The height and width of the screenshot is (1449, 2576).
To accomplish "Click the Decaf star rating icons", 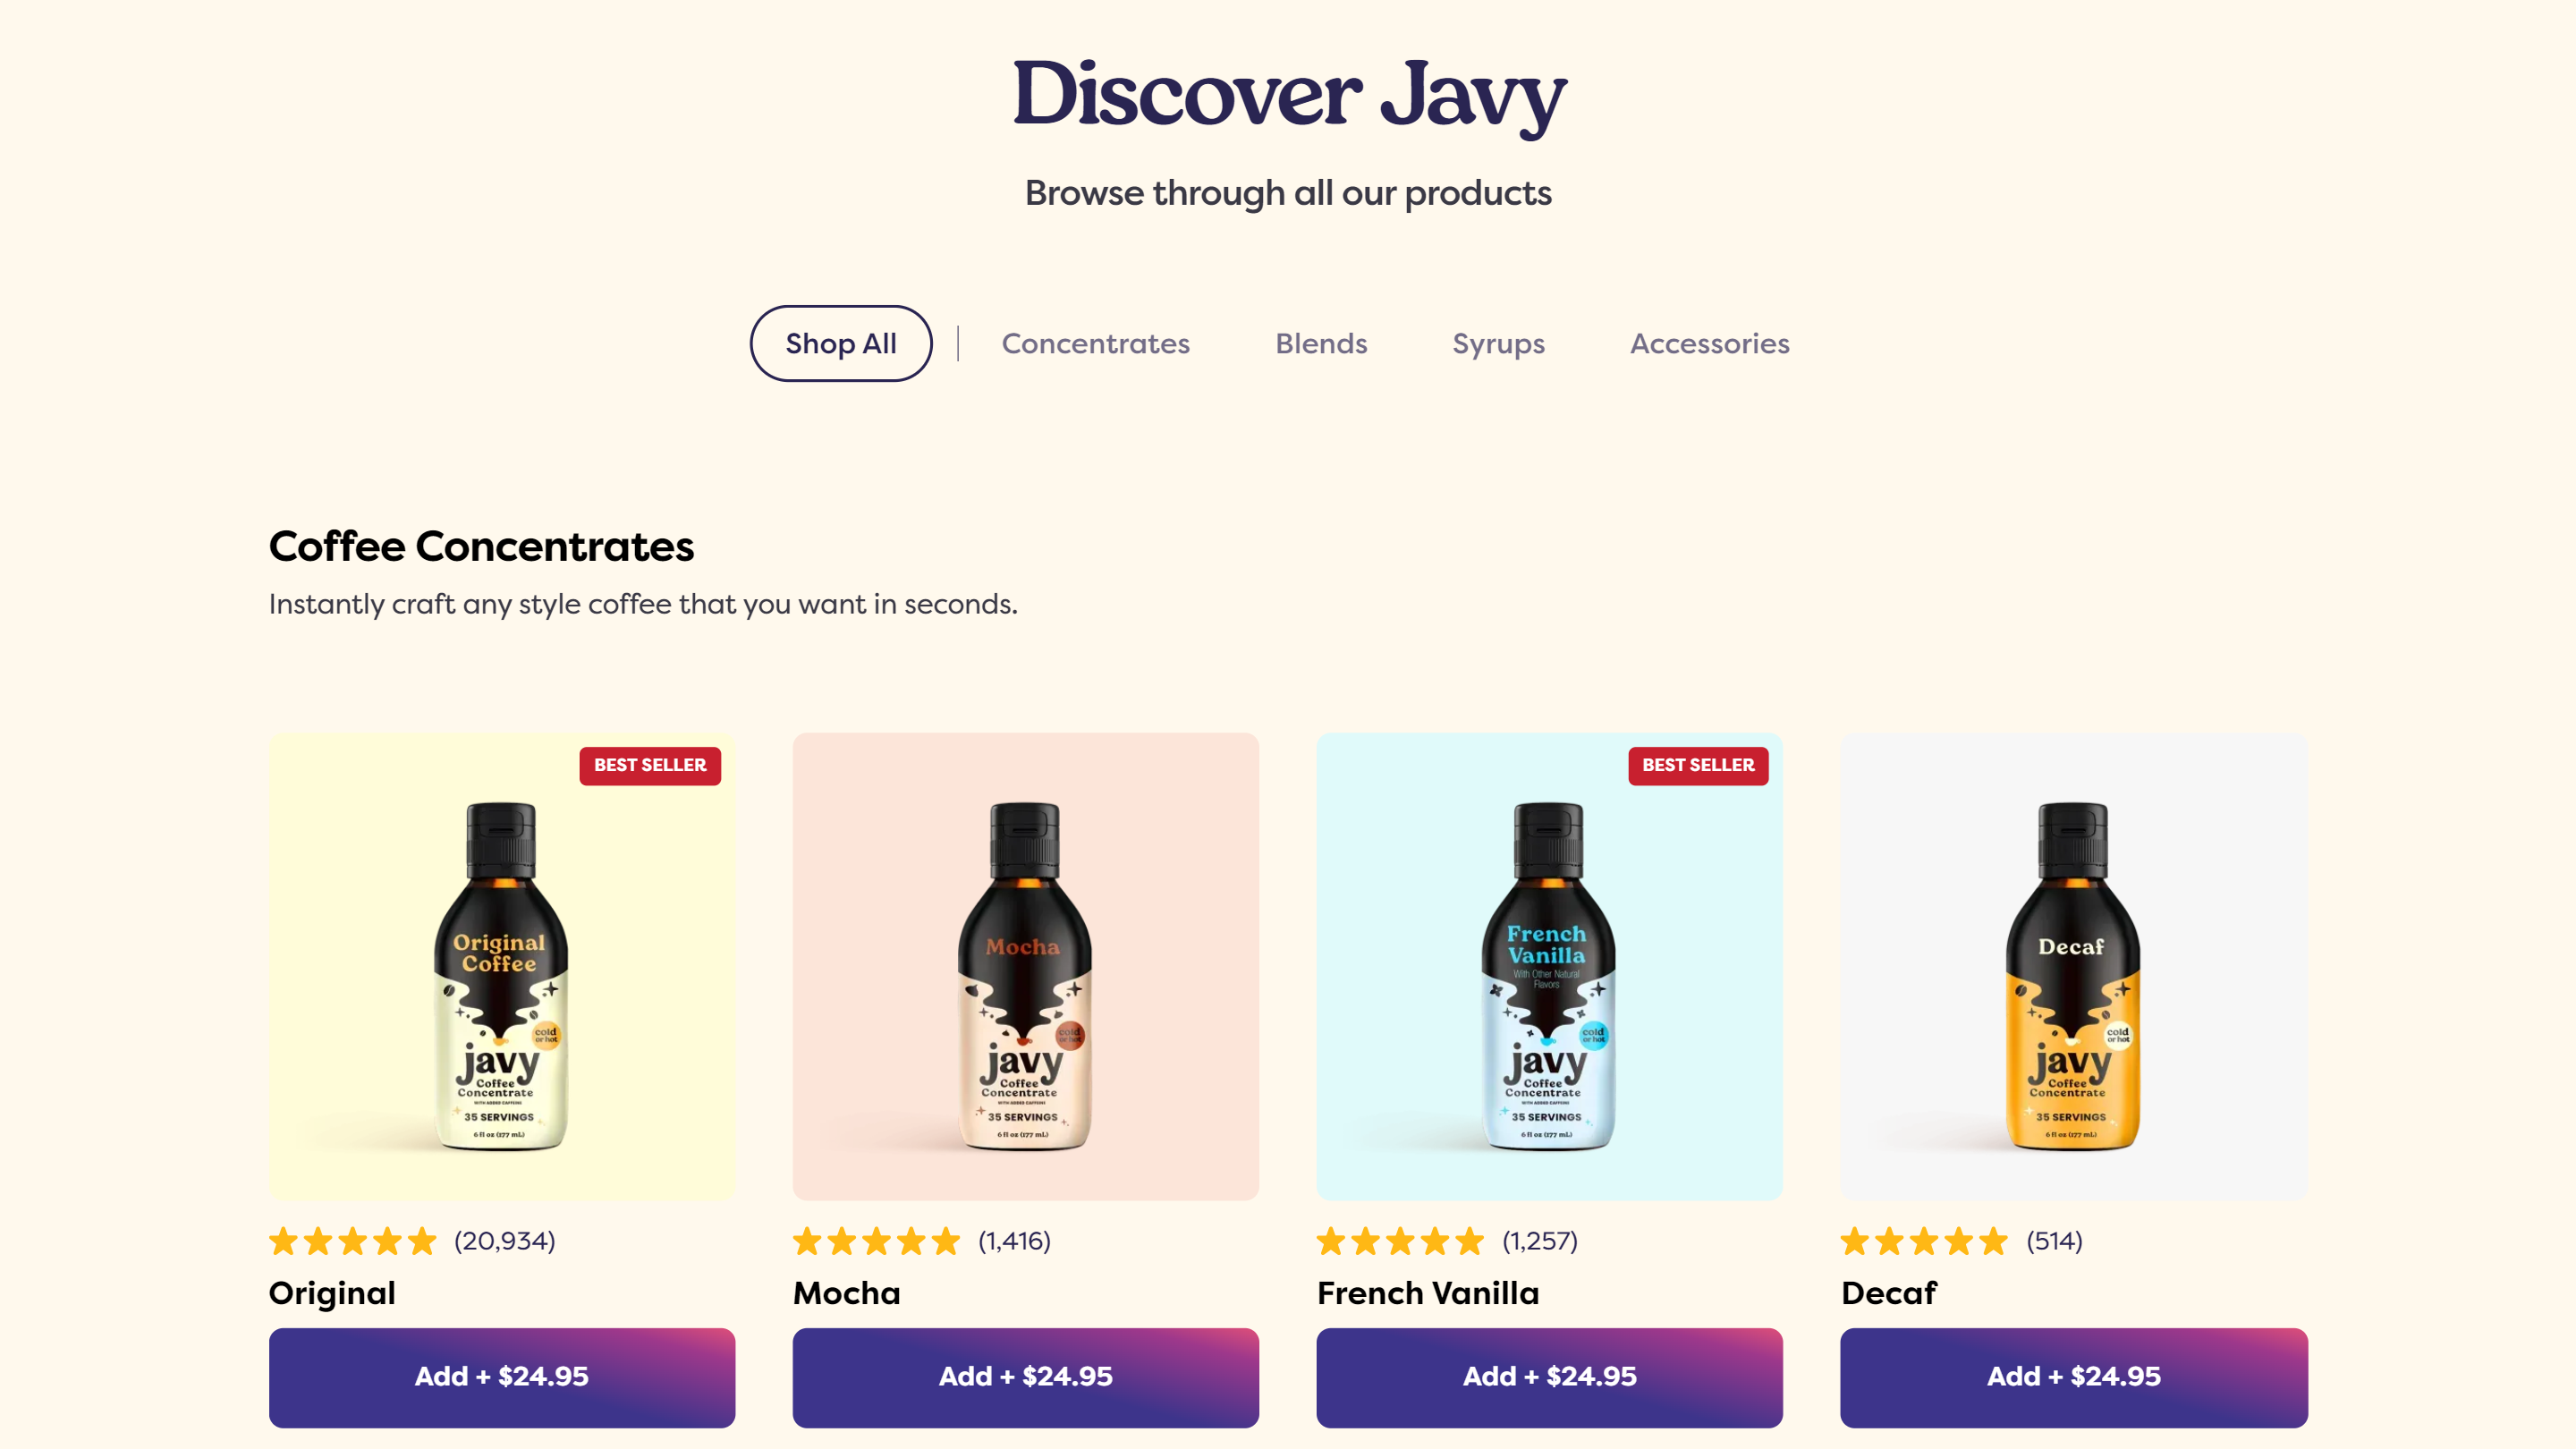I will click(x=1925, y=1241).
